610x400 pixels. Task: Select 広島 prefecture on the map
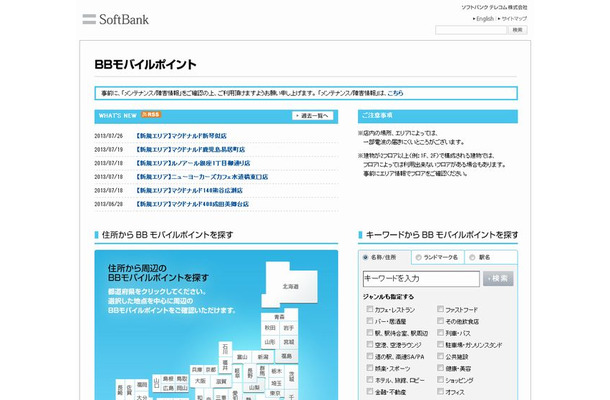pos(168,388)
